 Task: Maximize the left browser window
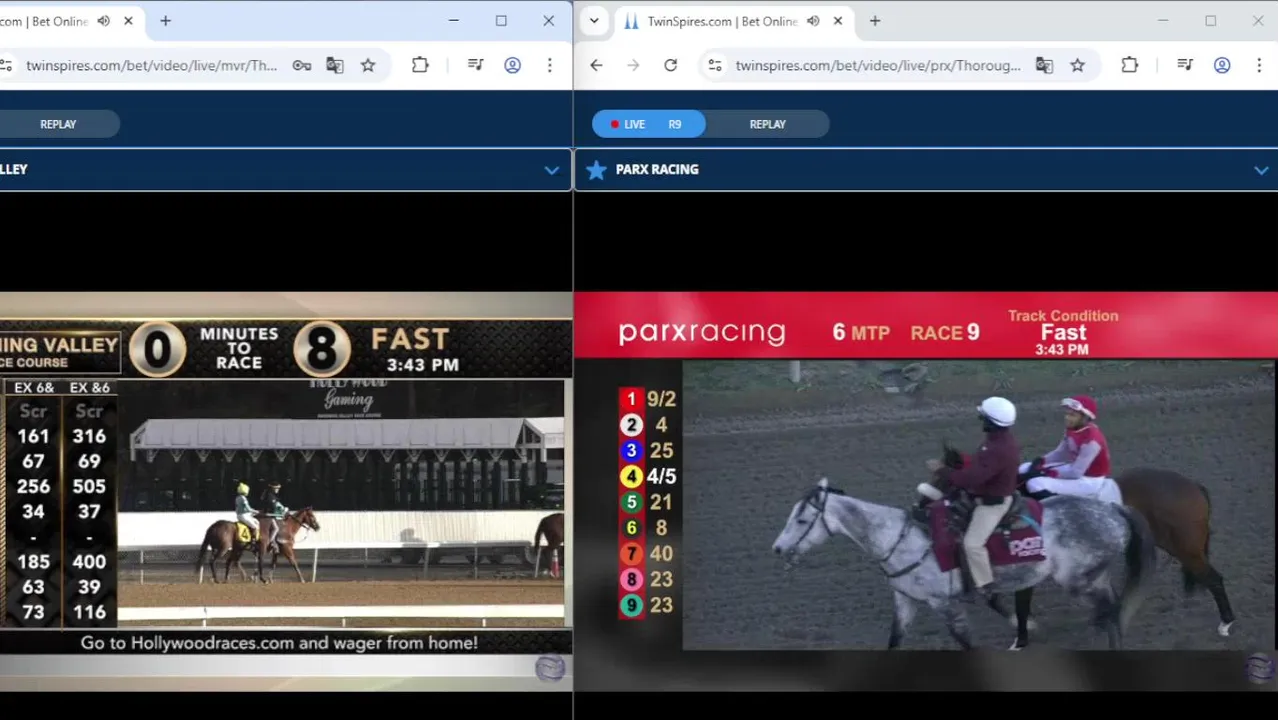[501, 21]
